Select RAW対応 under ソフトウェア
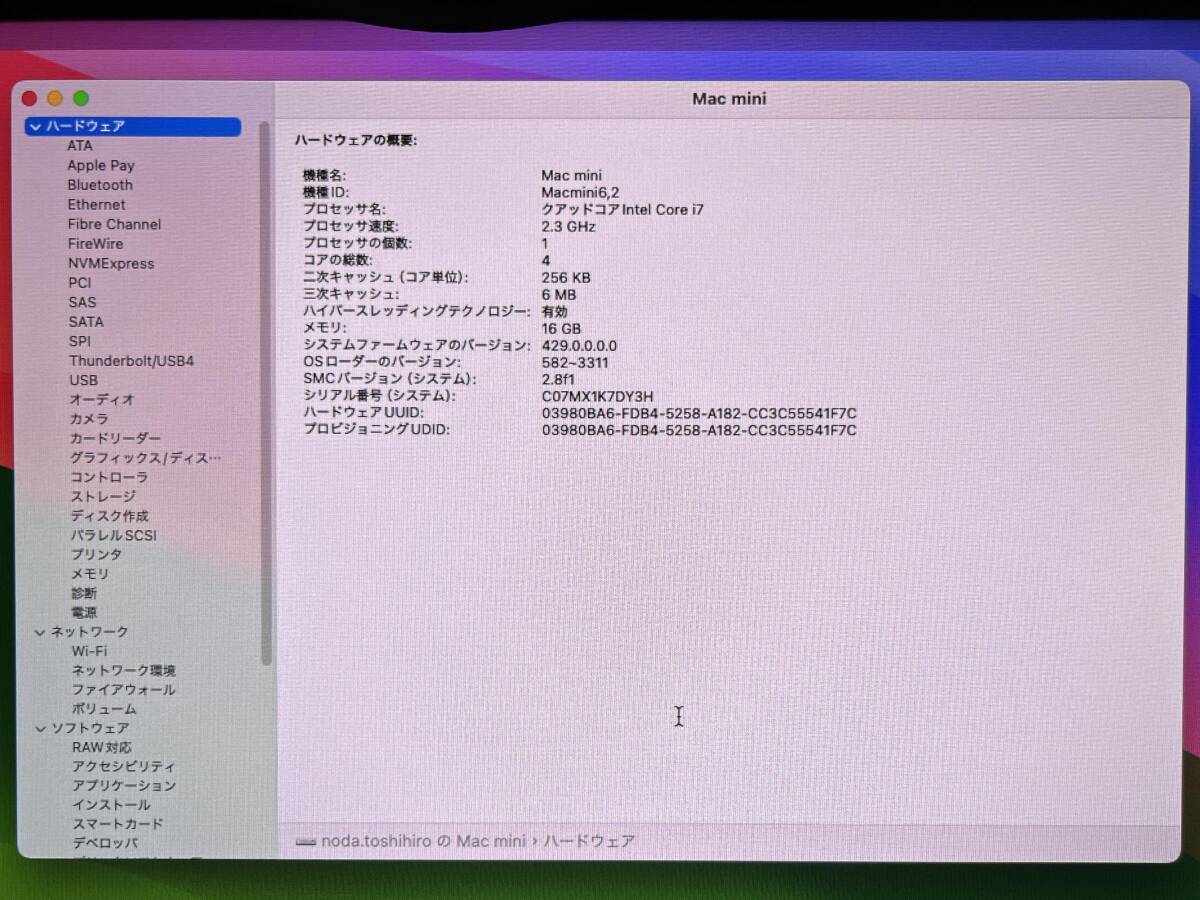 coord(102,747)
